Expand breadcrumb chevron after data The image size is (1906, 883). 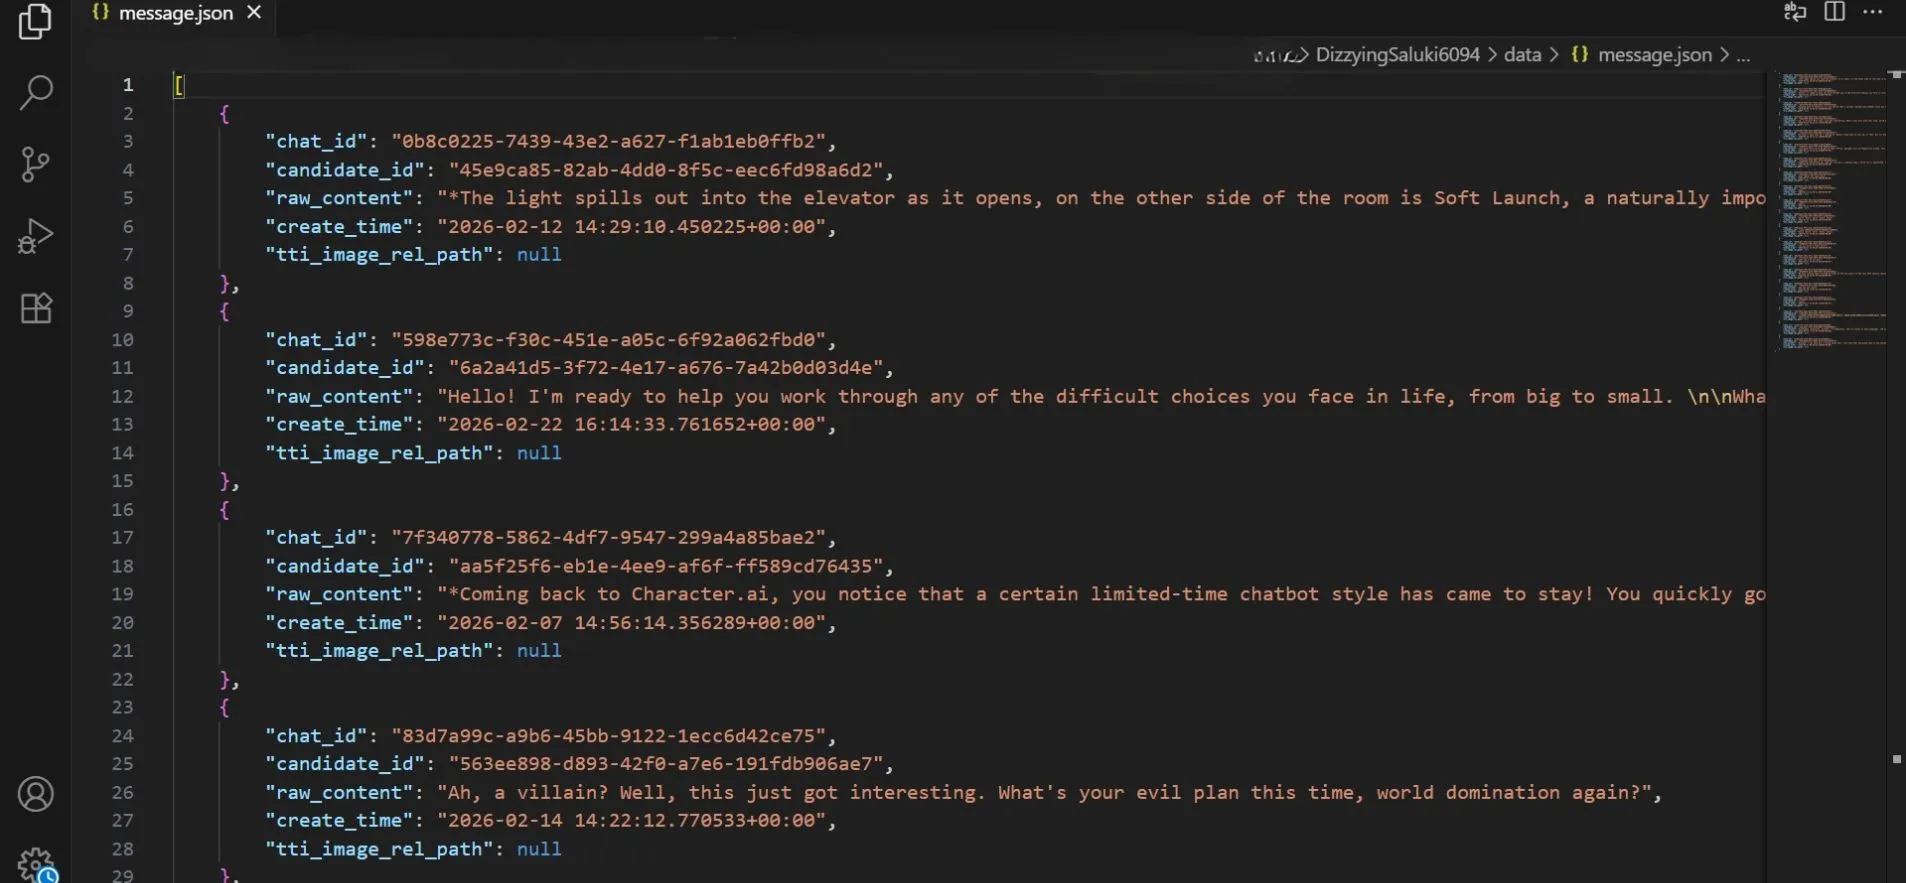tap(1554, 55)
